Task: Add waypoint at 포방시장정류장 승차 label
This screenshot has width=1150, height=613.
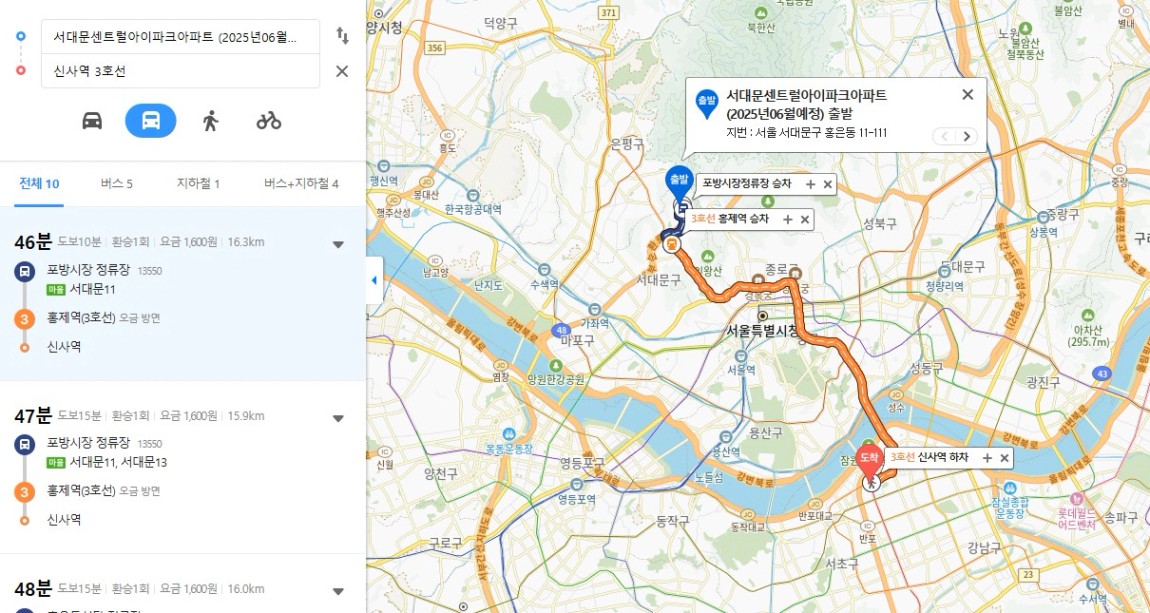Action: (x=810, y=184)
